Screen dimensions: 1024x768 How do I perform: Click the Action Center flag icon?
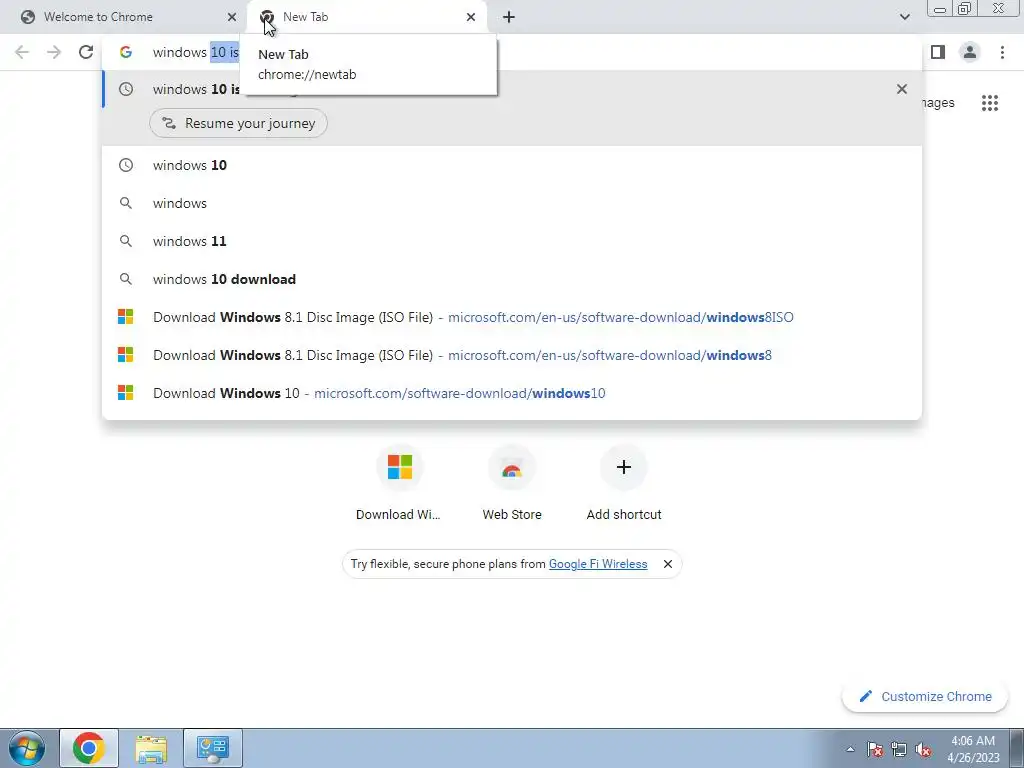[x=875, y=749]
